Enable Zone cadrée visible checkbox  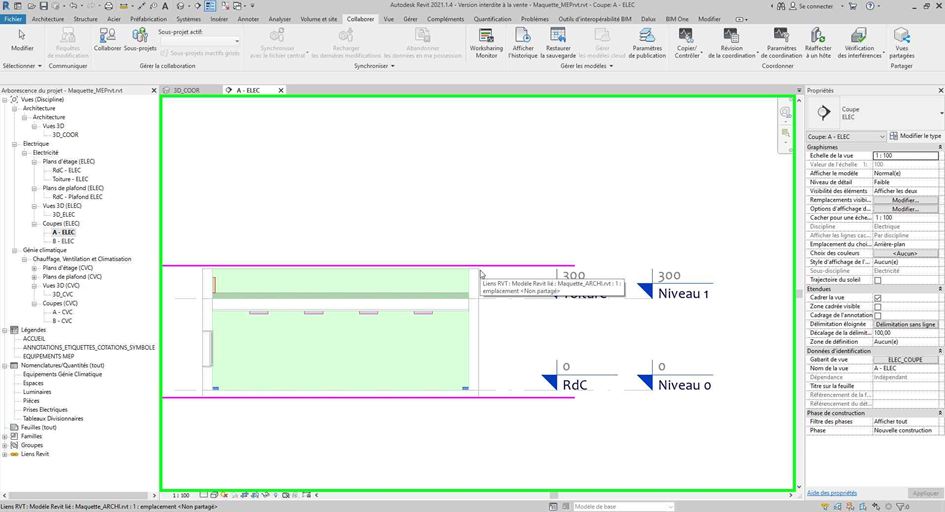tap(878, 307)
